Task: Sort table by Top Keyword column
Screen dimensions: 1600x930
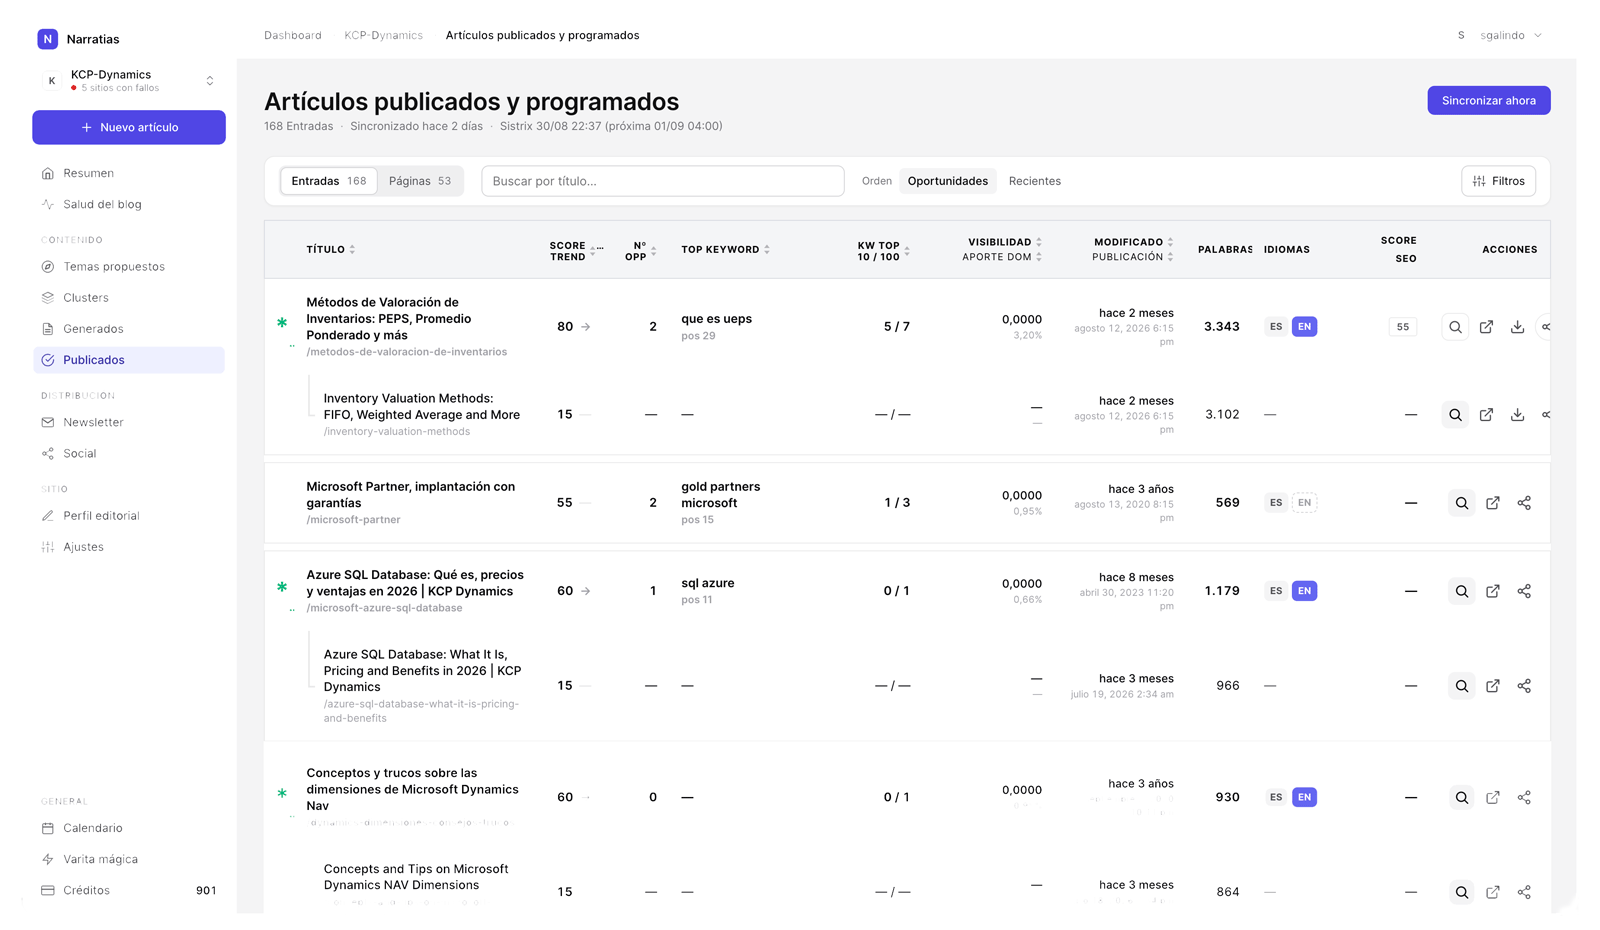Action: click(x=726, y=249)
